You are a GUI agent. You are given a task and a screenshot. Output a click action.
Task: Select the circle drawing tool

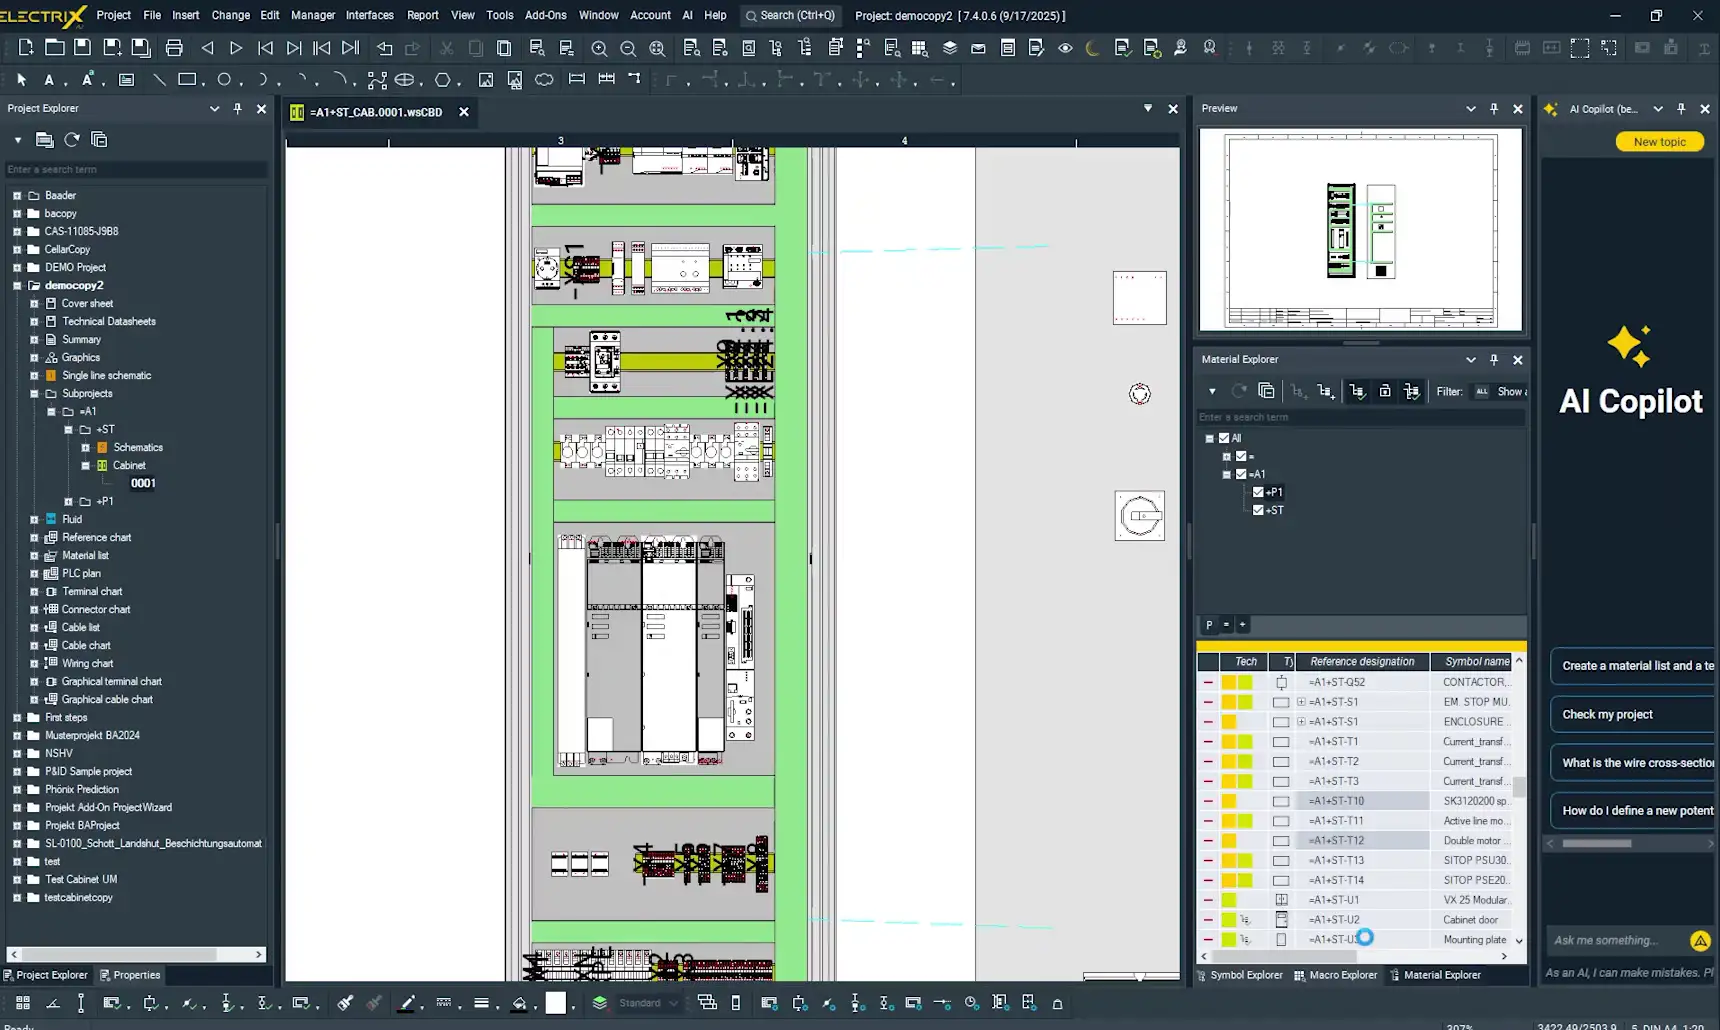(224, 80)
